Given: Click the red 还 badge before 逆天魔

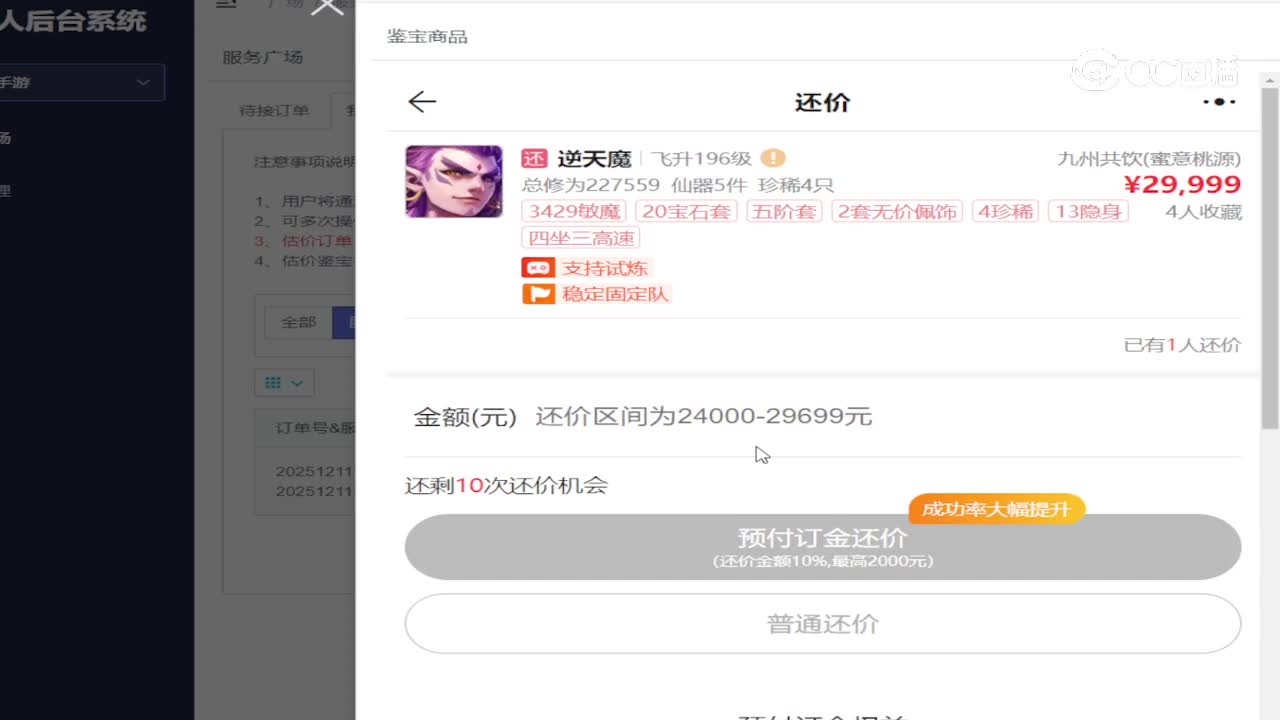Looking at the screenshot, I should pyautogui.click(x=534, y=158).
